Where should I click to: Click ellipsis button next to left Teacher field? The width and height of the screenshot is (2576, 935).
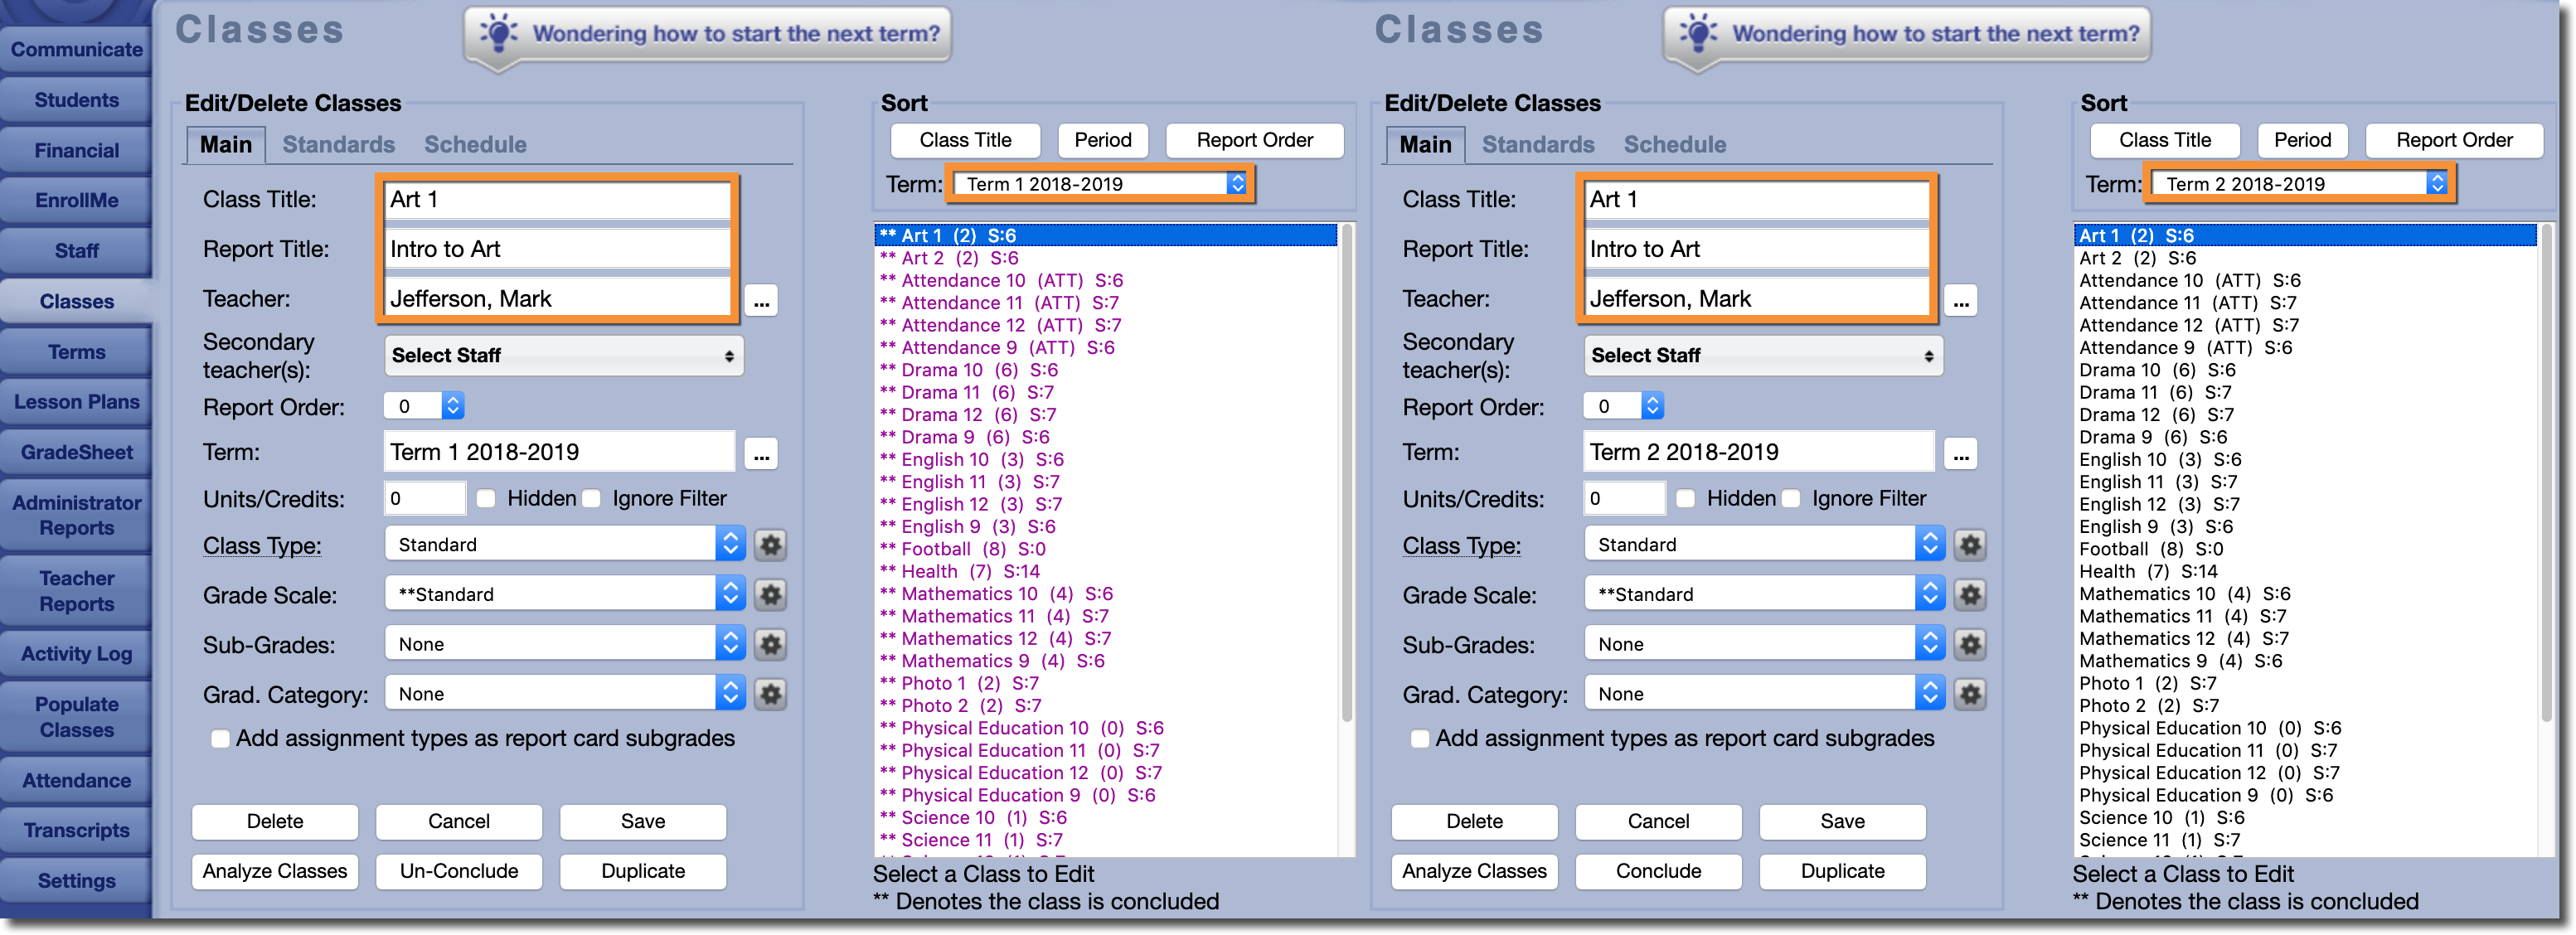pyautogui.click(x=761, y=301)
